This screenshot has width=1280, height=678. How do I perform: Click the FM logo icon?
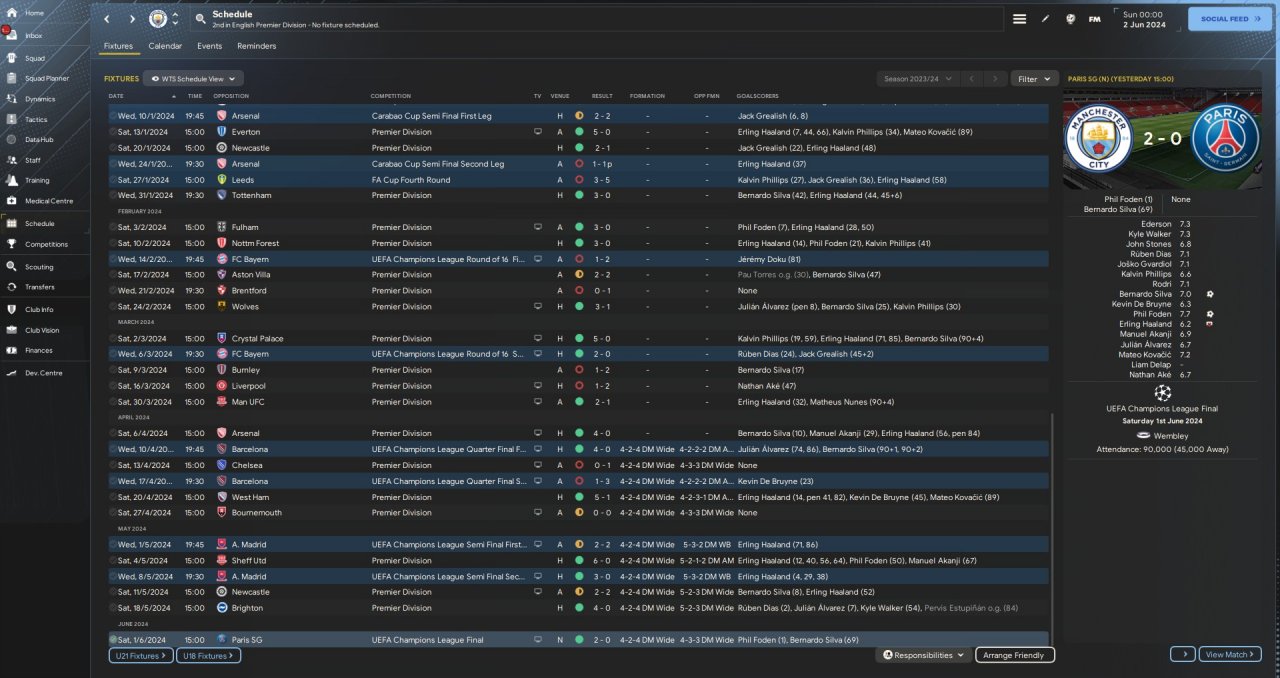tap(1094, 19)
